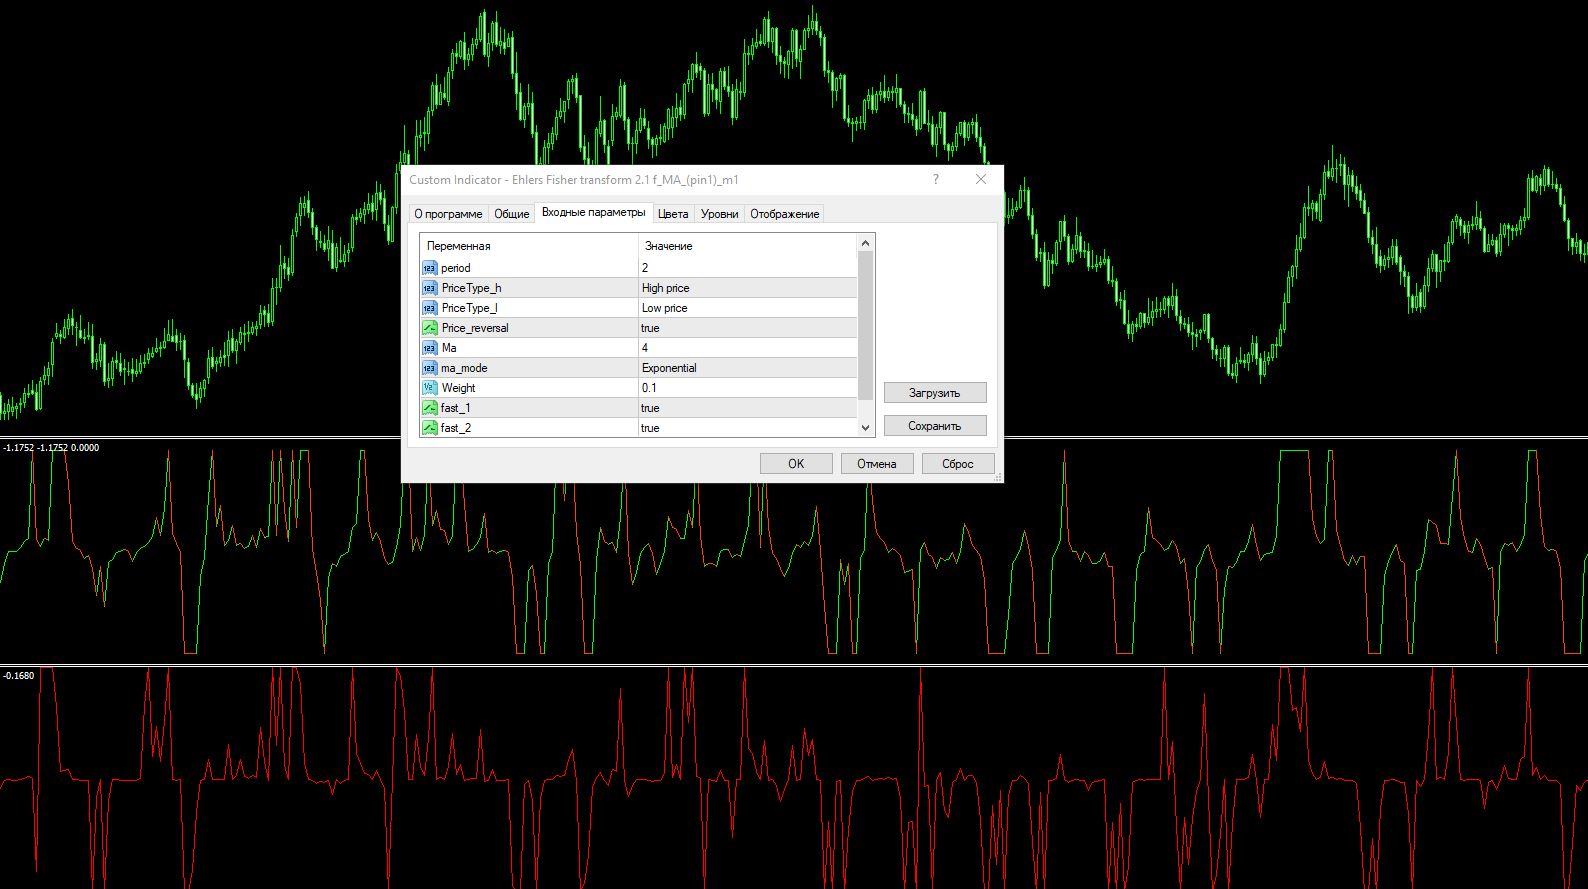This screenshot has height=889, width=1588.
Task: Click the ma_mode variable name
Action: click(464, 368)
